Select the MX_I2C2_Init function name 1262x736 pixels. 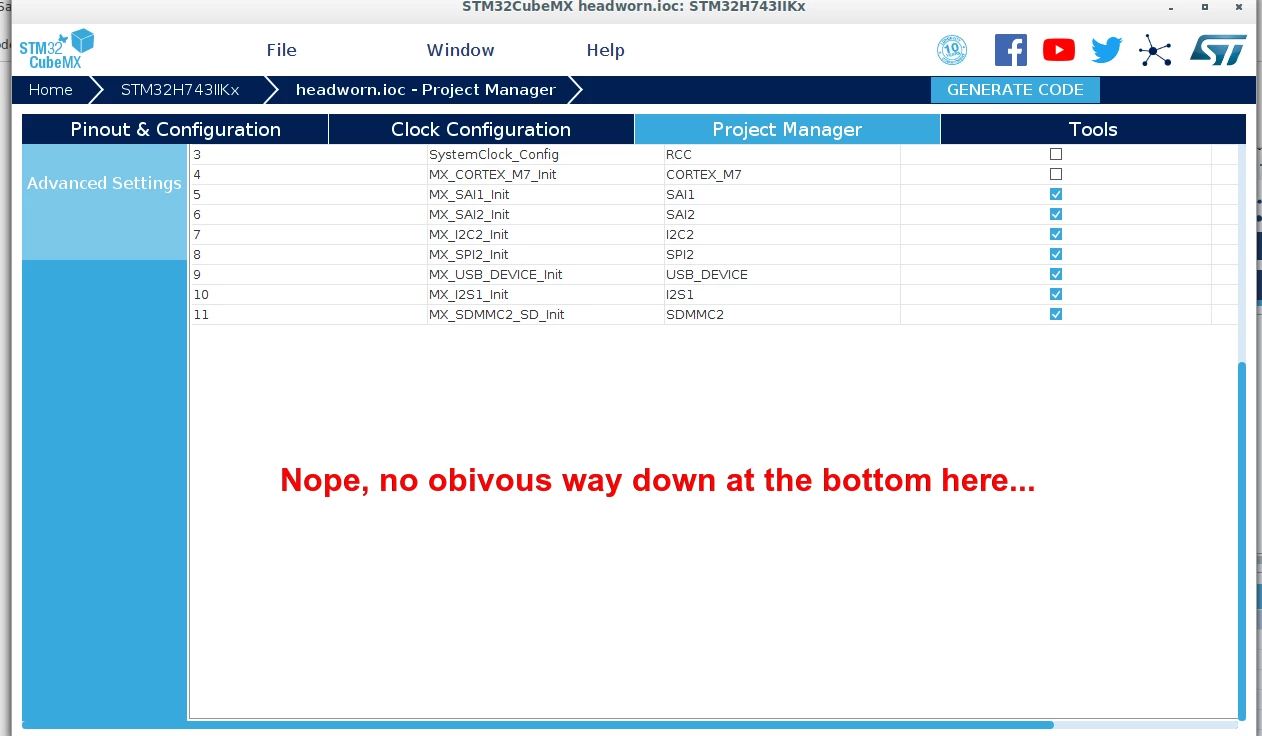click(469, 235)
